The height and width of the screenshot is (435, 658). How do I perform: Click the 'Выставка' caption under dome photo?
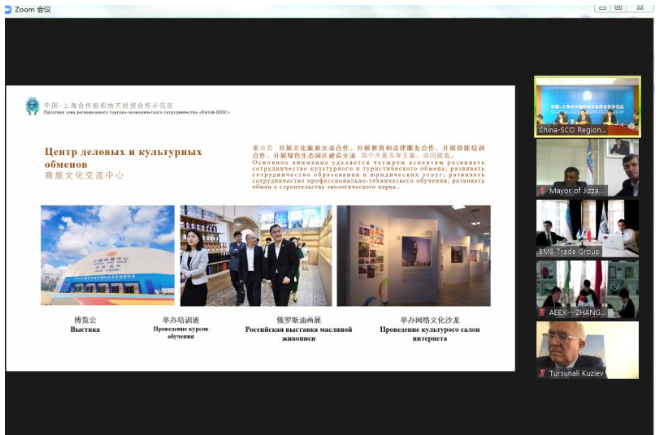click(85, 328)
